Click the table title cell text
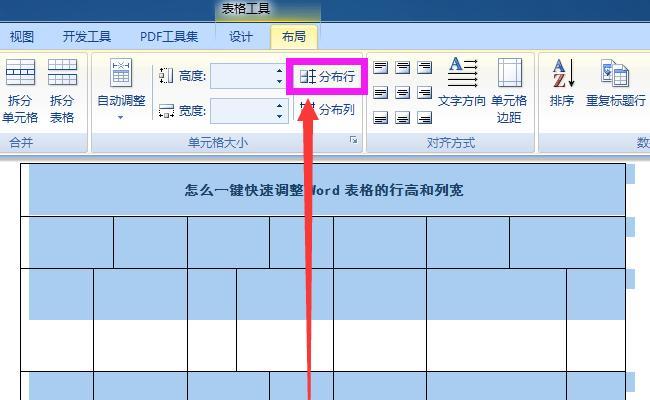Screen dimensions: 650x400 tap(324, 190)
